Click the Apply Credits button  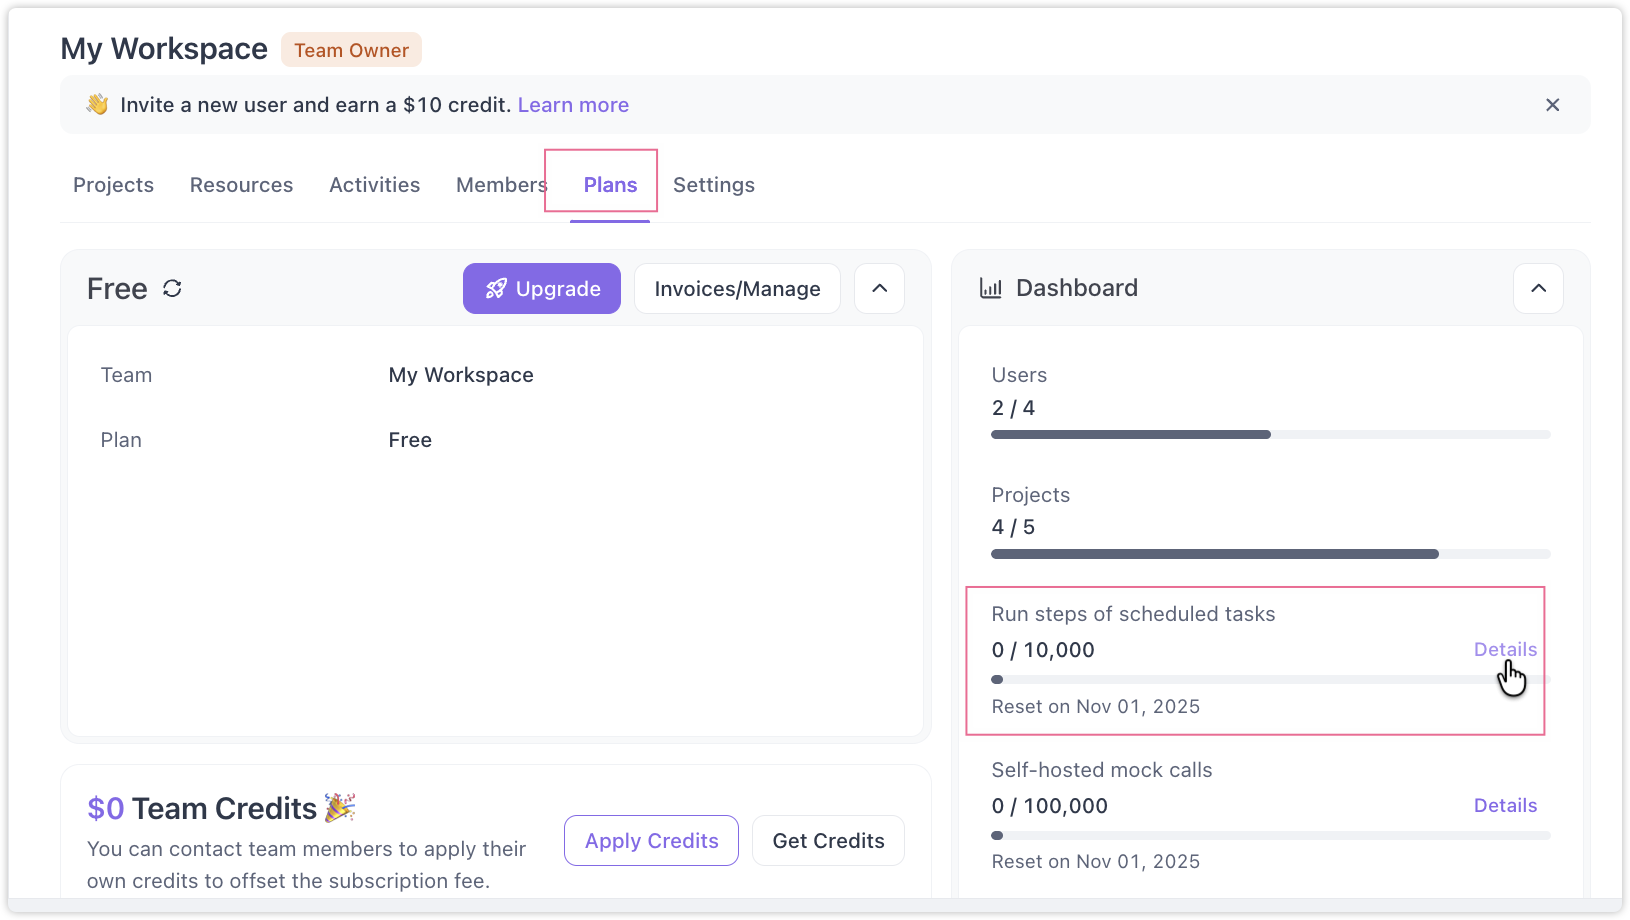point(651,841)
